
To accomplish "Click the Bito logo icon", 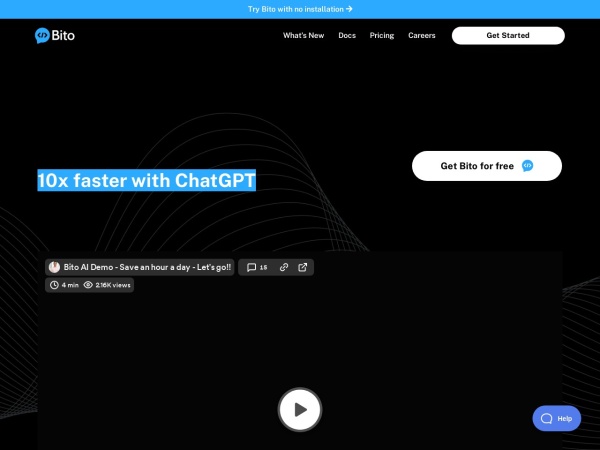I will click(42, 35).
